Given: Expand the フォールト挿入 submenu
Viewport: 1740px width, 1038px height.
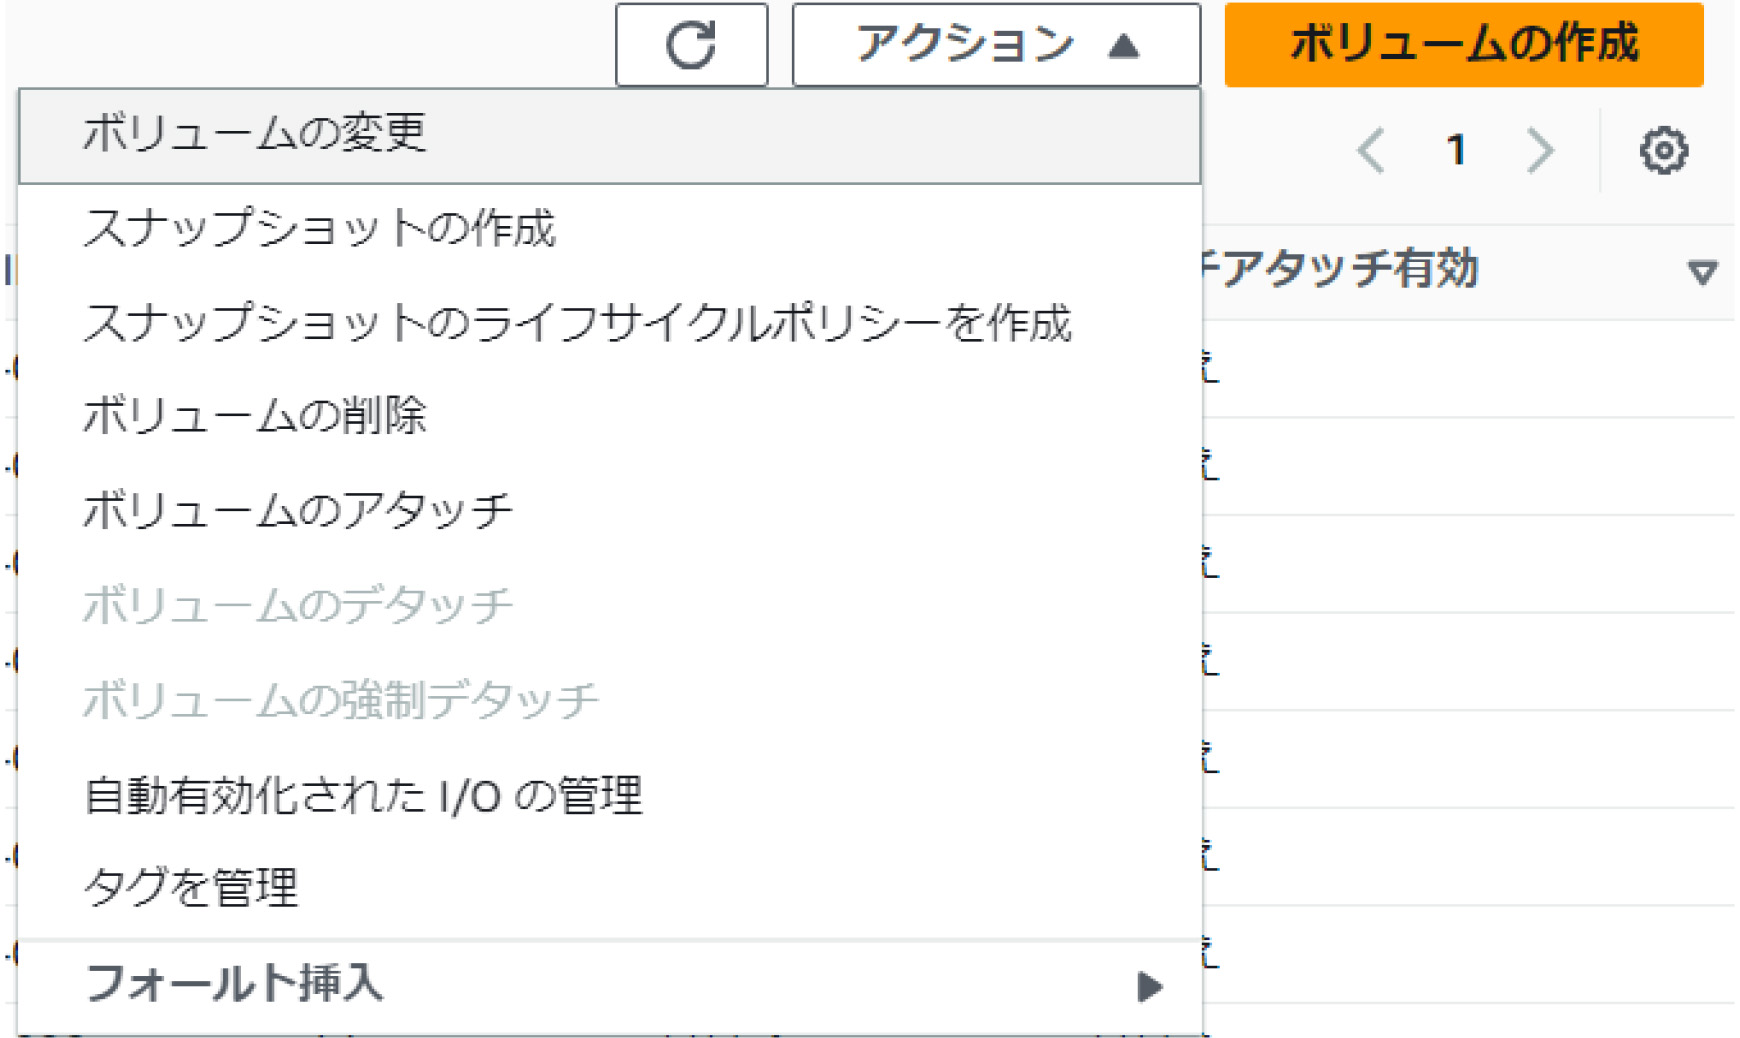Looking at the screenshot, I should [x=609, y=986].
